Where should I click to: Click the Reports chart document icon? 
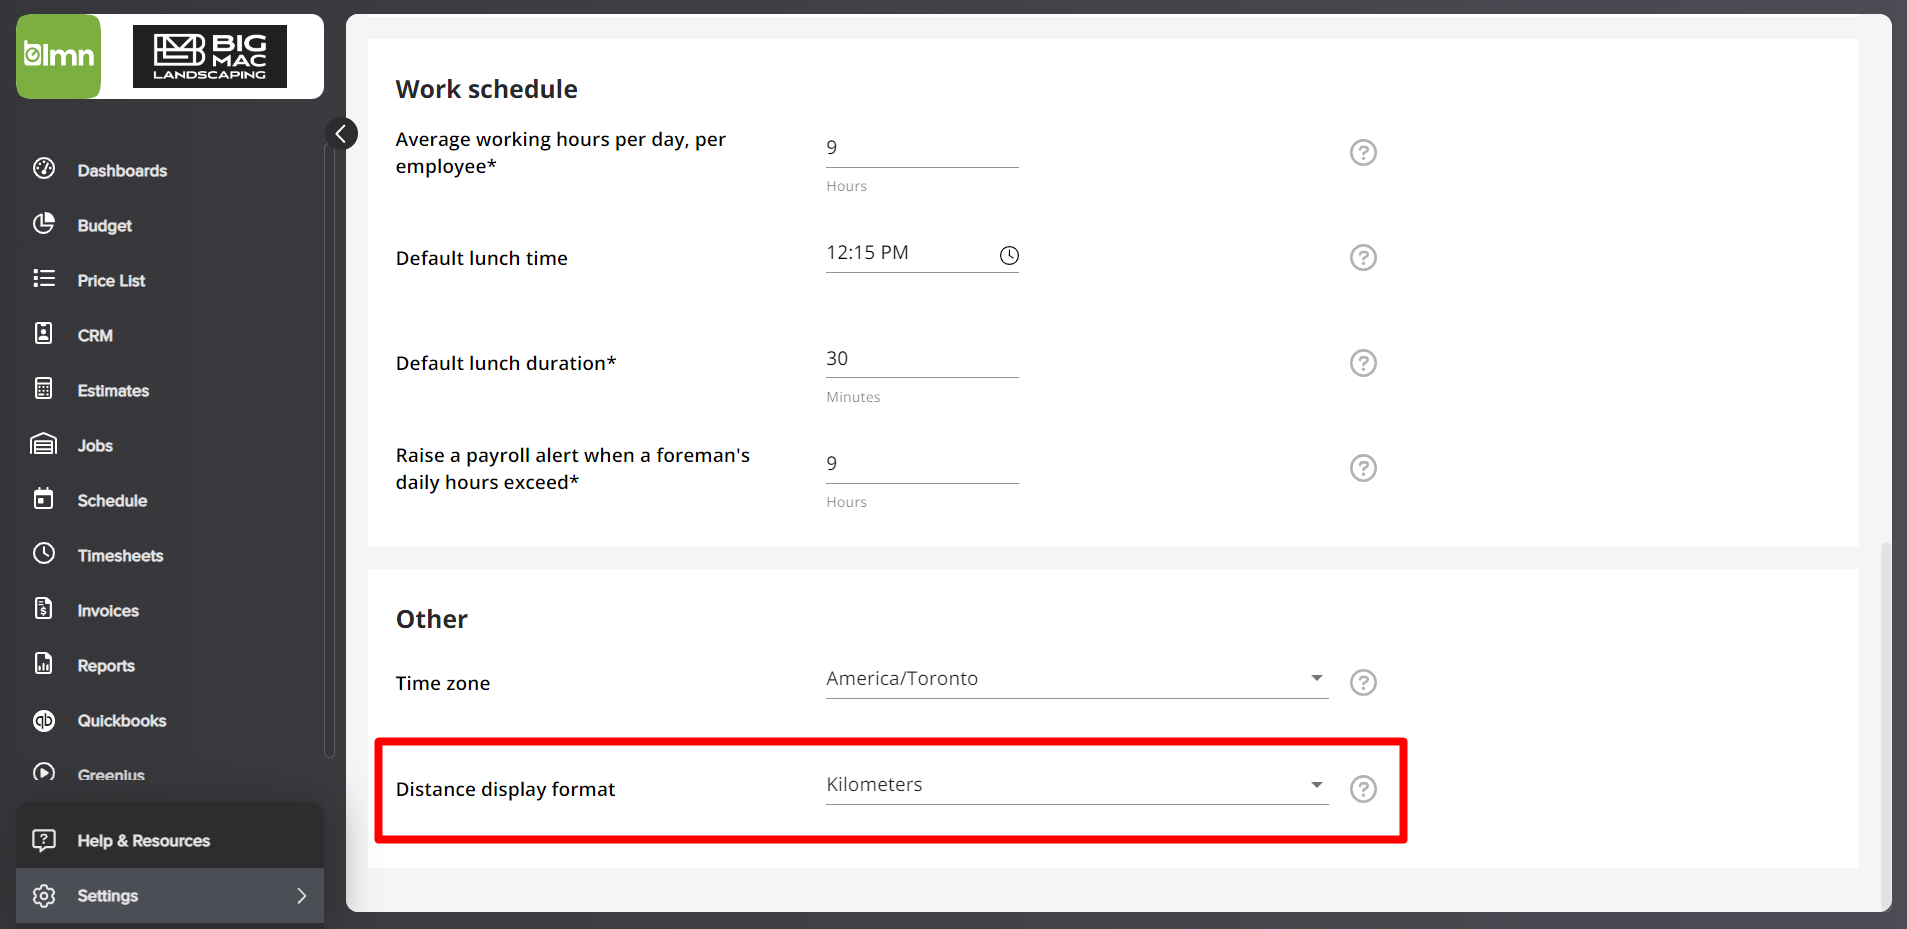point(44,663)
